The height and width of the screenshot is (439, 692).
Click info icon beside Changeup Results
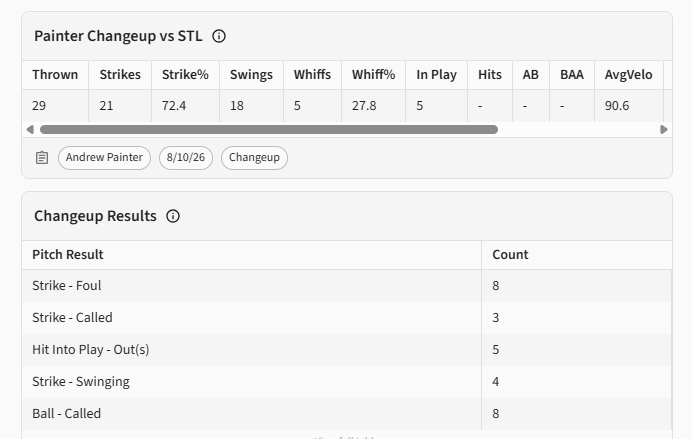click(x=173, y=216)
